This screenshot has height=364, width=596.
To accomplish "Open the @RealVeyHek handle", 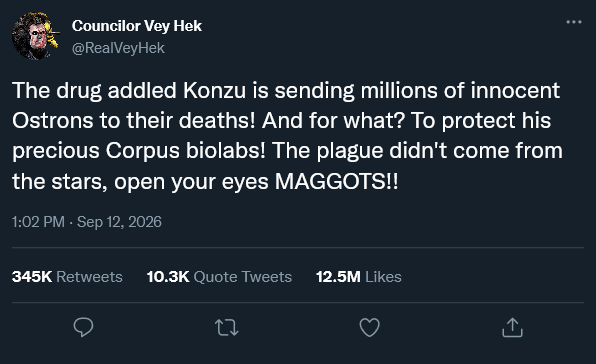I will tap(118, 48).
